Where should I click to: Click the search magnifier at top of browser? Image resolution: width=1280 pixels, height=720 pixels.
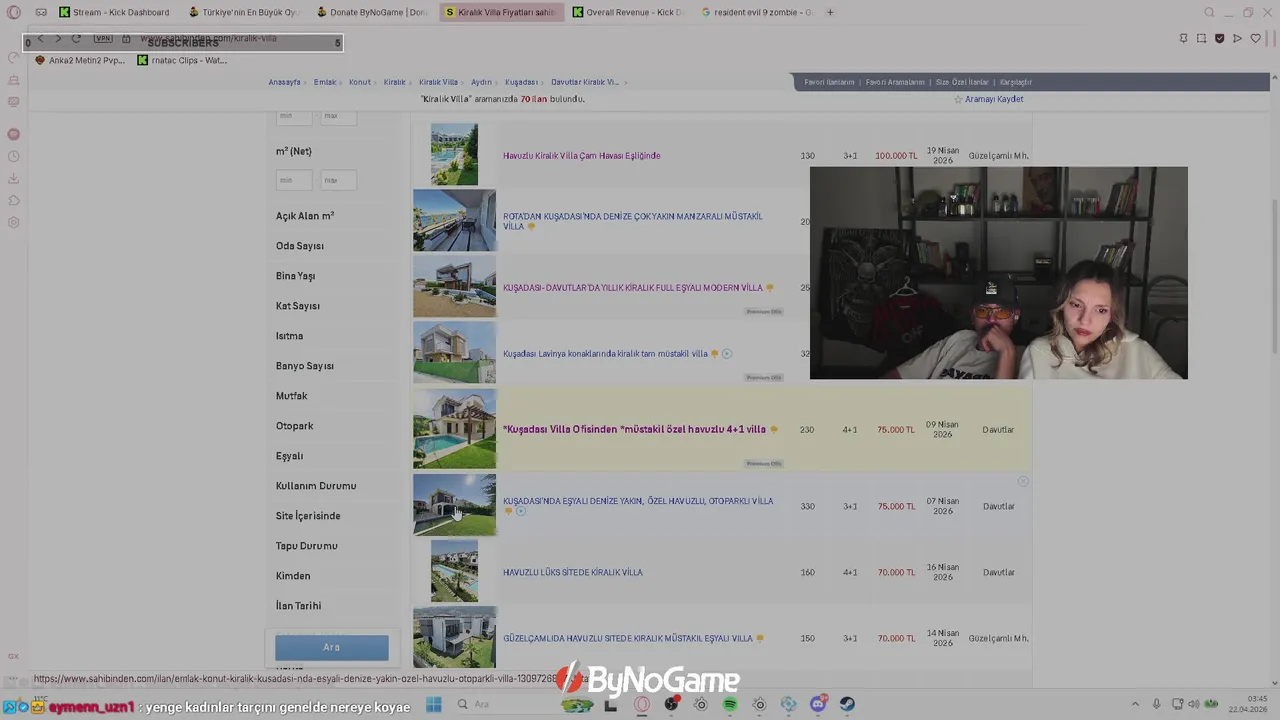click(1209, 12)
